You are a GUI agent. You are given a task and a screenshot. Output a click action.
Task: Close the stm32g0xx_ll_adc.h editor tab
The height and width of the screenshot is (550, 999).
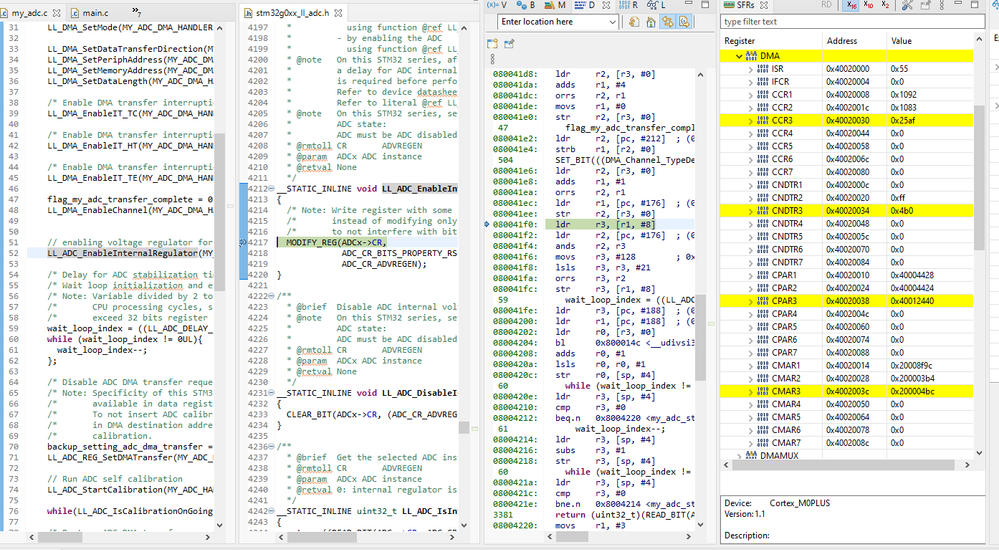coord(338,13)
